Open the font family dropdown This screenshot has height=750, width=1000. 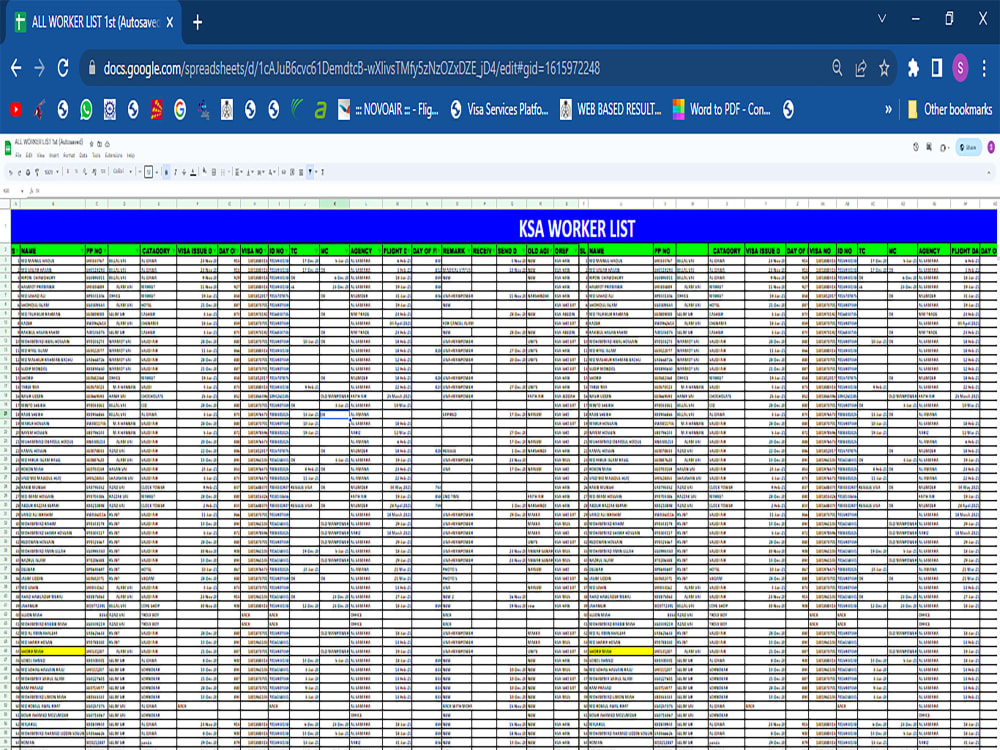point(122,172)
